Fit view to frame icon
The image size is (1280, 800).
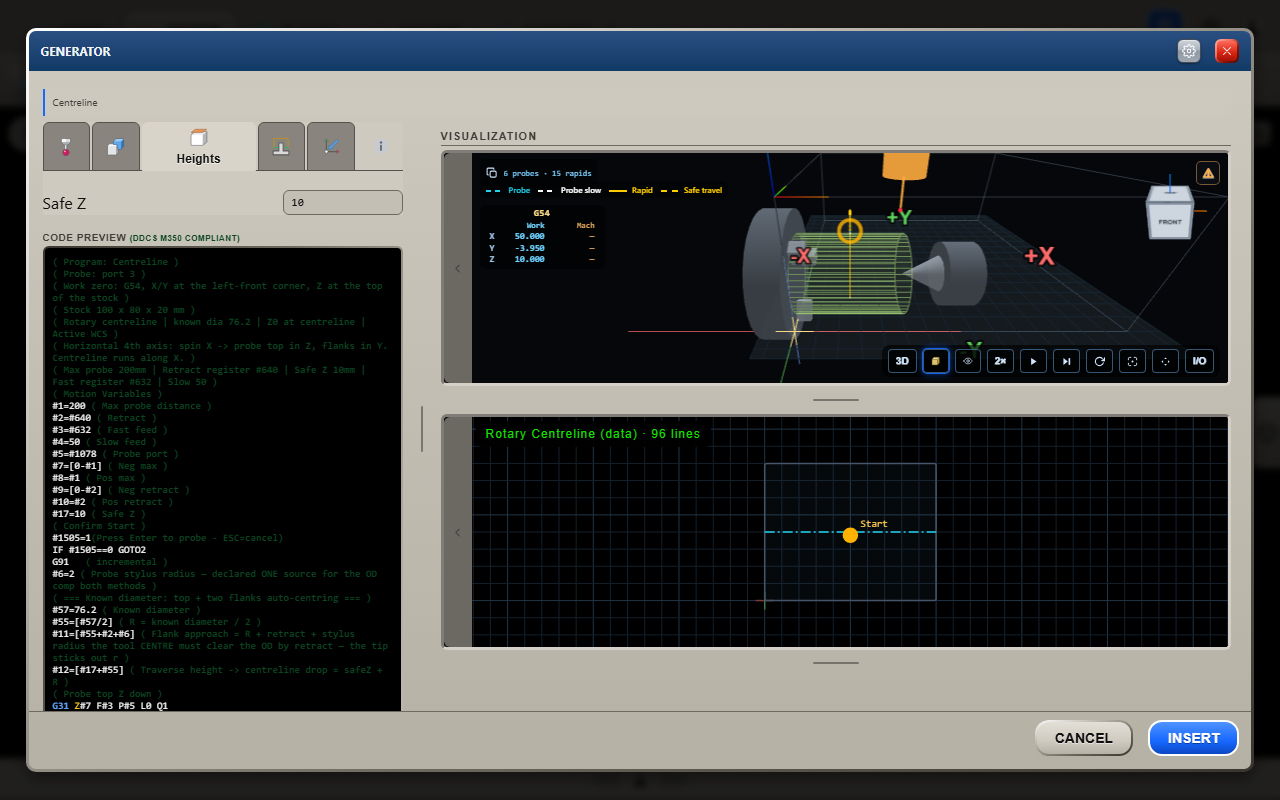[x=1132, y=361]
